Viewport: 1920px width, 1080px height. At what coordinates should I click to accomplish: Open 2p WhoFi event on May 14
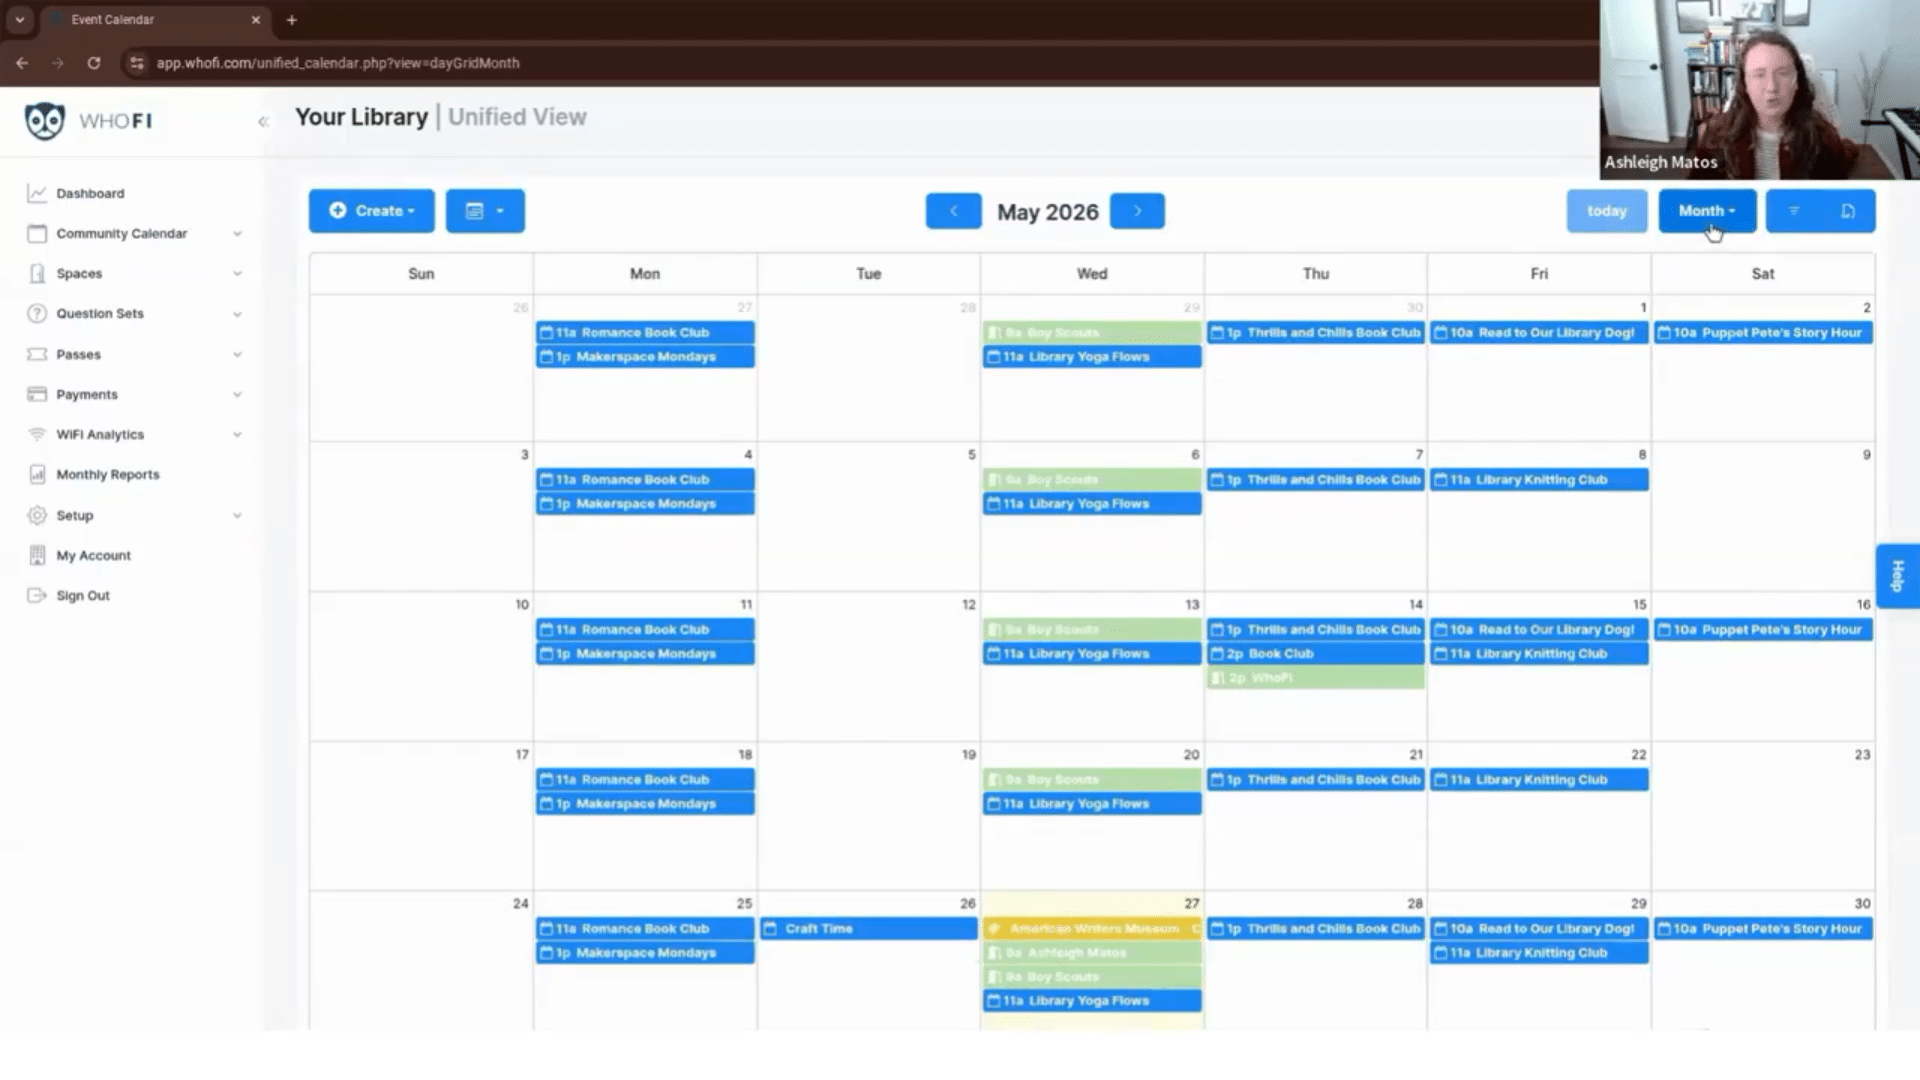click(x=1316, y=678)
